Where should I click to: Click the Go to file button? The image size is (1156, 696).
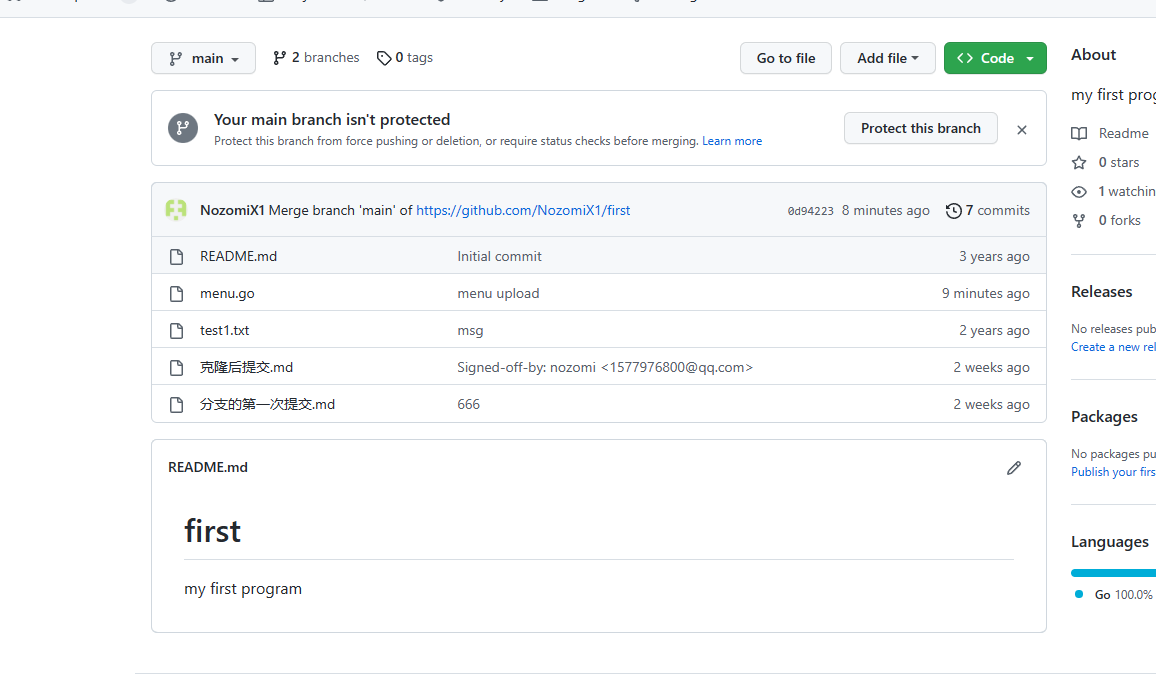[x=786, y=58]
